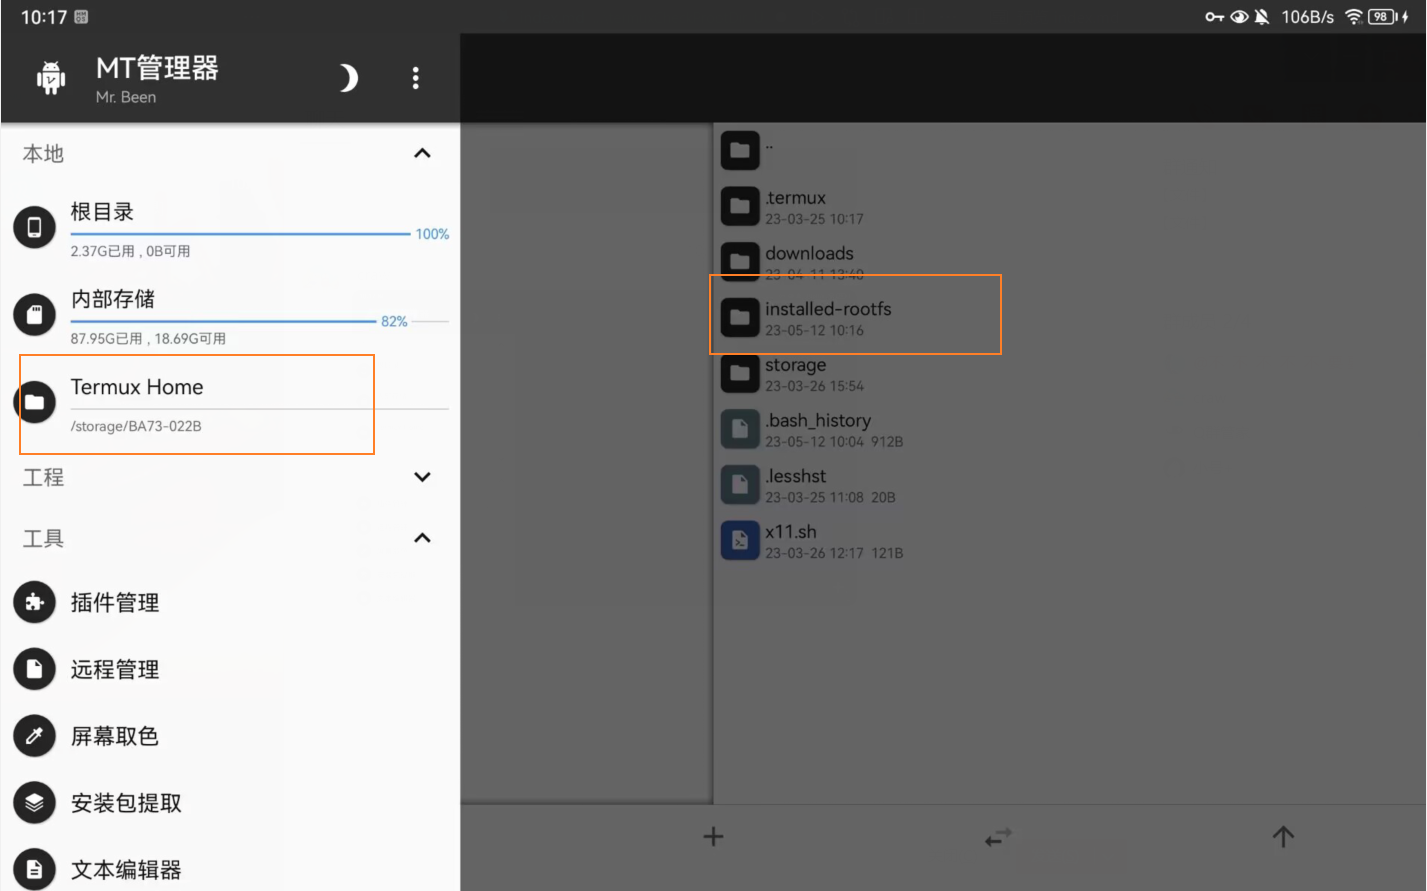This screenshot has width=1427, height=891.
Task: Select the .bash_history file icon
Action: [x=740, y=429]
